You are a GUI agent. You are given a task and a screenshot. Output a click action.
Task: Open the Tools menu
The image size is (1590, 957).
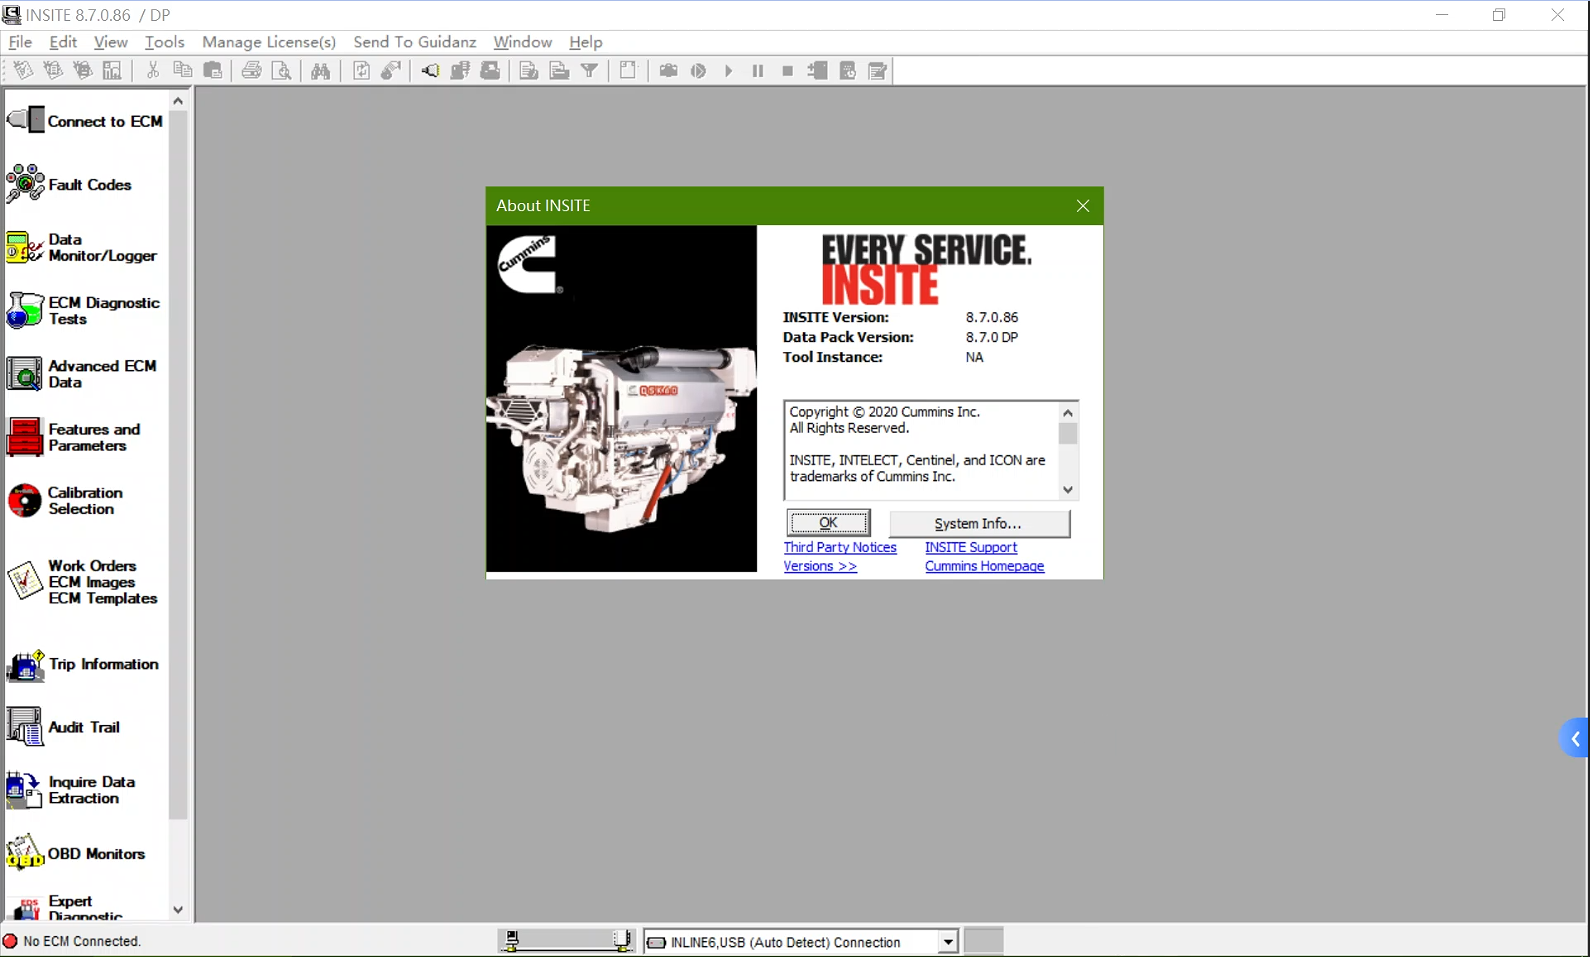point(164,42)
